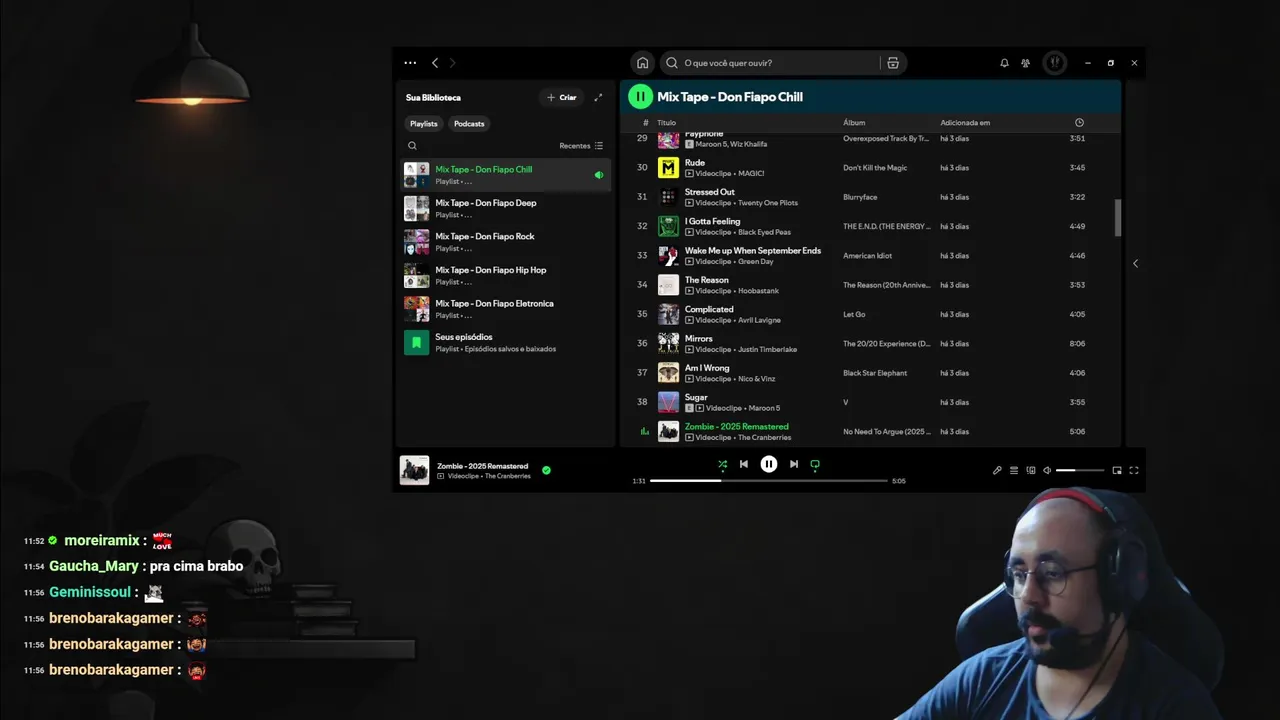Go to Spotify Home
This screenshot has height=720, width=1280.
click(x=642, y=63)
